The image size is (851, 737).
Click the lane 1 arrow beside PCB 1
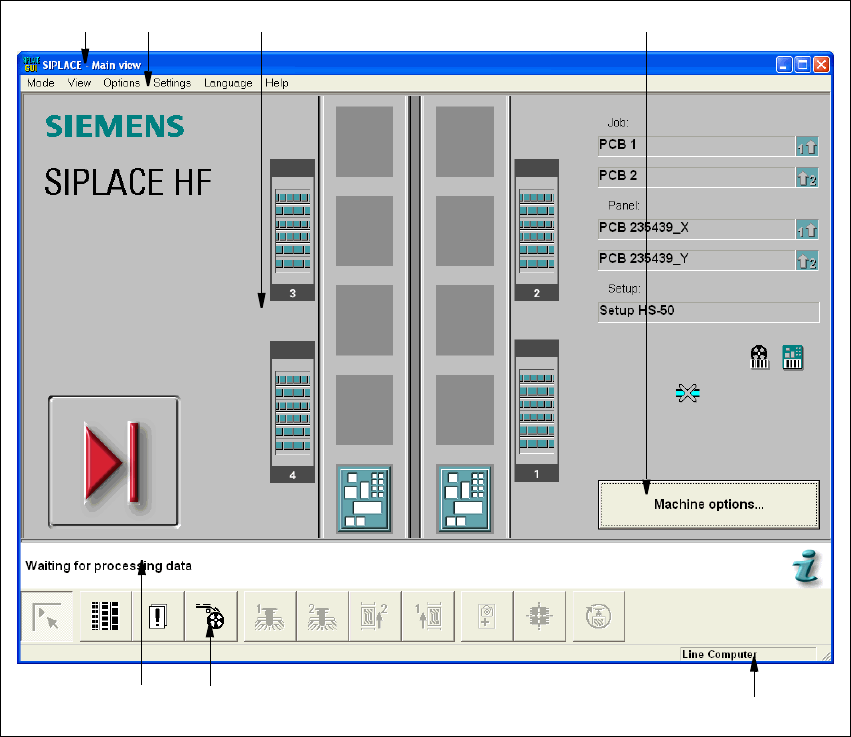tap(807, 147)
